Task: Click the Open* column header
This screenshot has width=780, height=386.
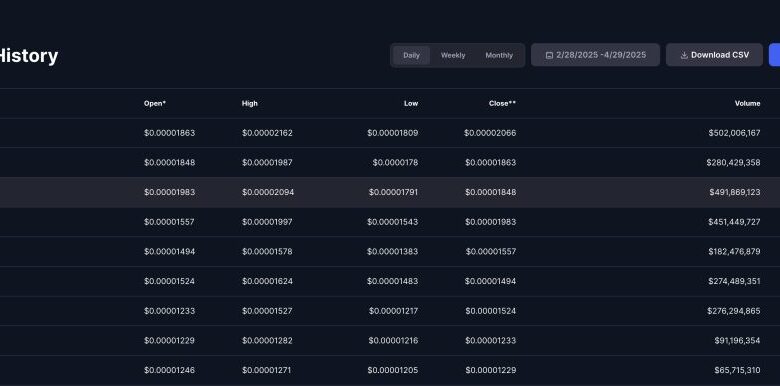Action: click(155, 103)
